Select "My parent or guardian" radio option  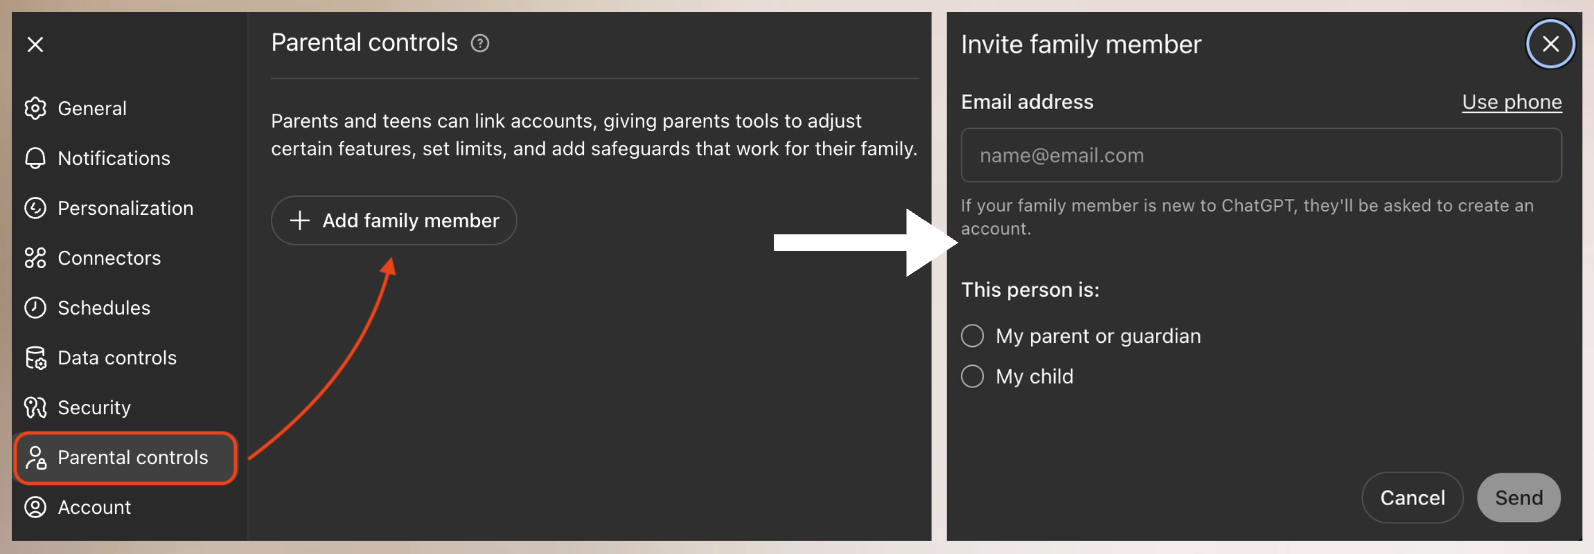[x=973, y=336]
